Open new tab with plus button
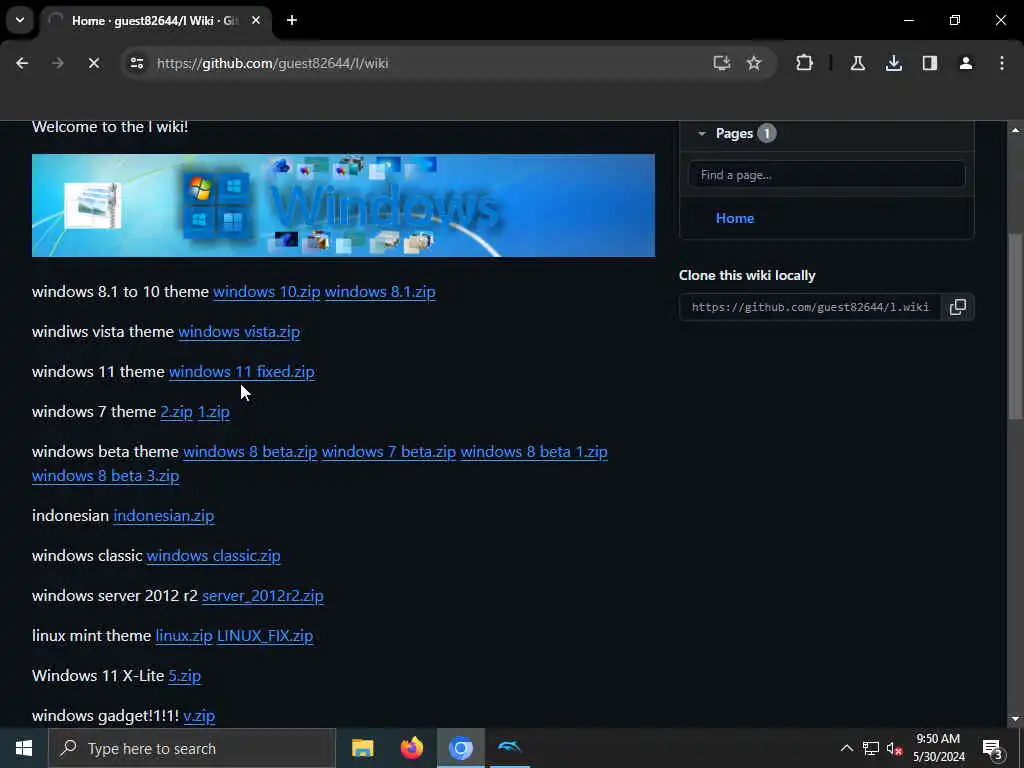 (292, 20)
